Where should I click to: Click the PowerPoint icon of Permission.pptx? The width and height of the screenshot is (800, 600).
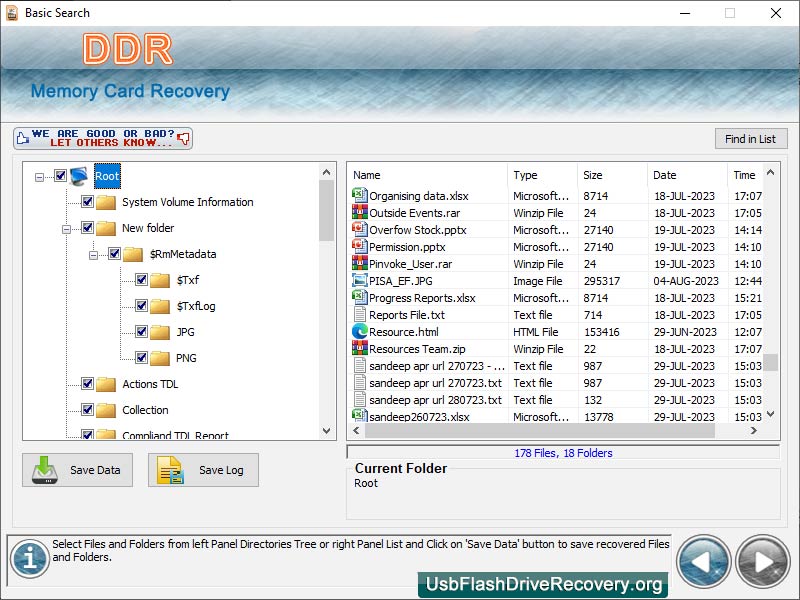coord(360,246)
